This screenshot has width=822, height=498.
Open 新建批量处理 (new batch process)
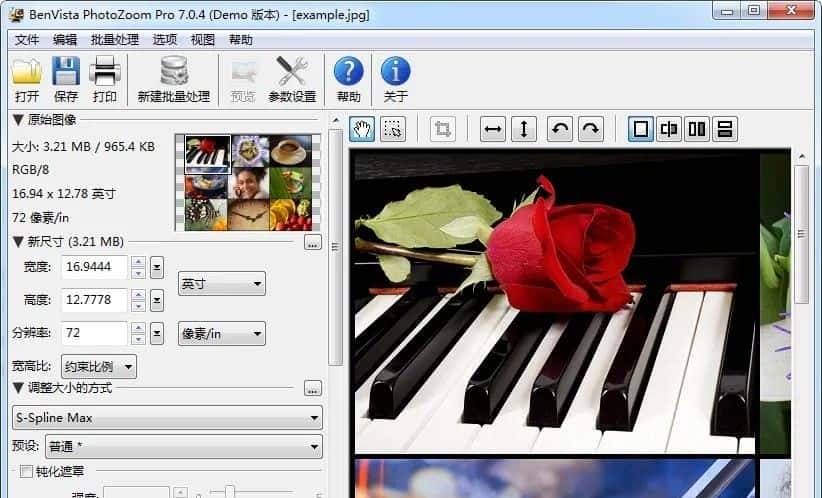pos(174,72)
